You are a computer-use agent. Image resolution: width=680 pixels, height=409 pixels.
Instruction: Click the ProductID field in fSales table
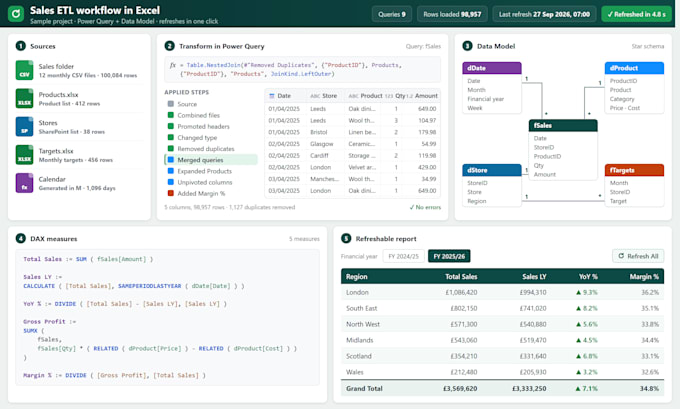click(x=547, y=156)
